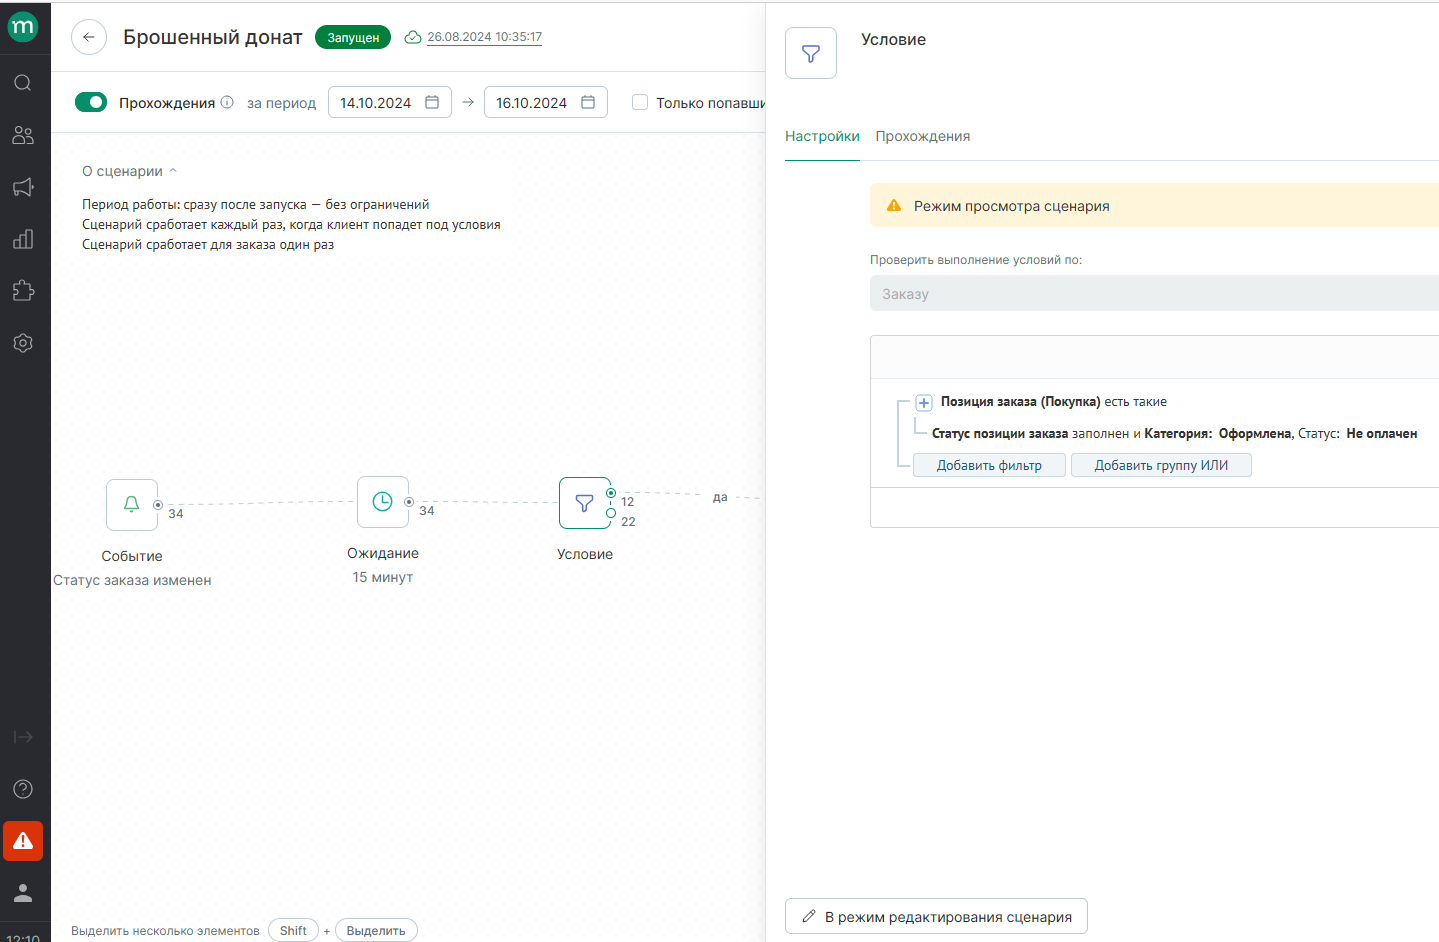Click the Брошенный донат scenario title
The height and width of the screenshot is (942, 1439).
pos(213,37)
